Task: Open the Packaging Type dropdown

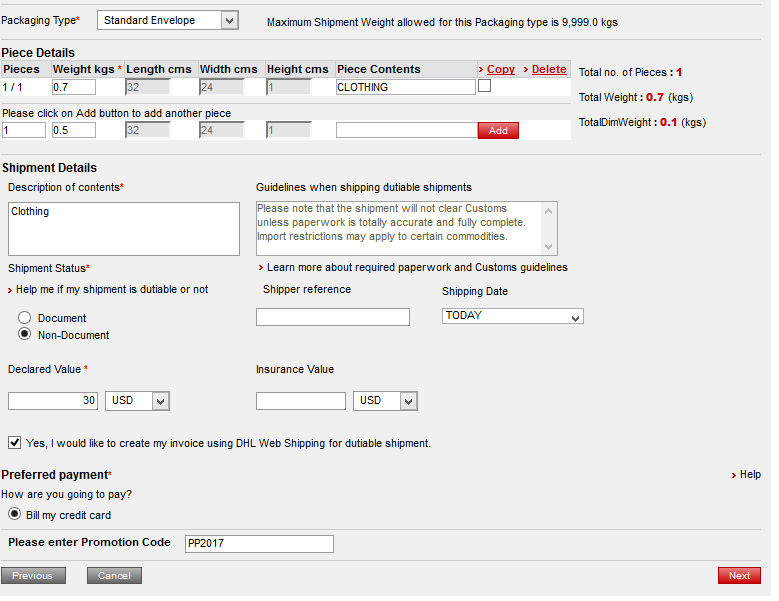Action: (168, 20)
